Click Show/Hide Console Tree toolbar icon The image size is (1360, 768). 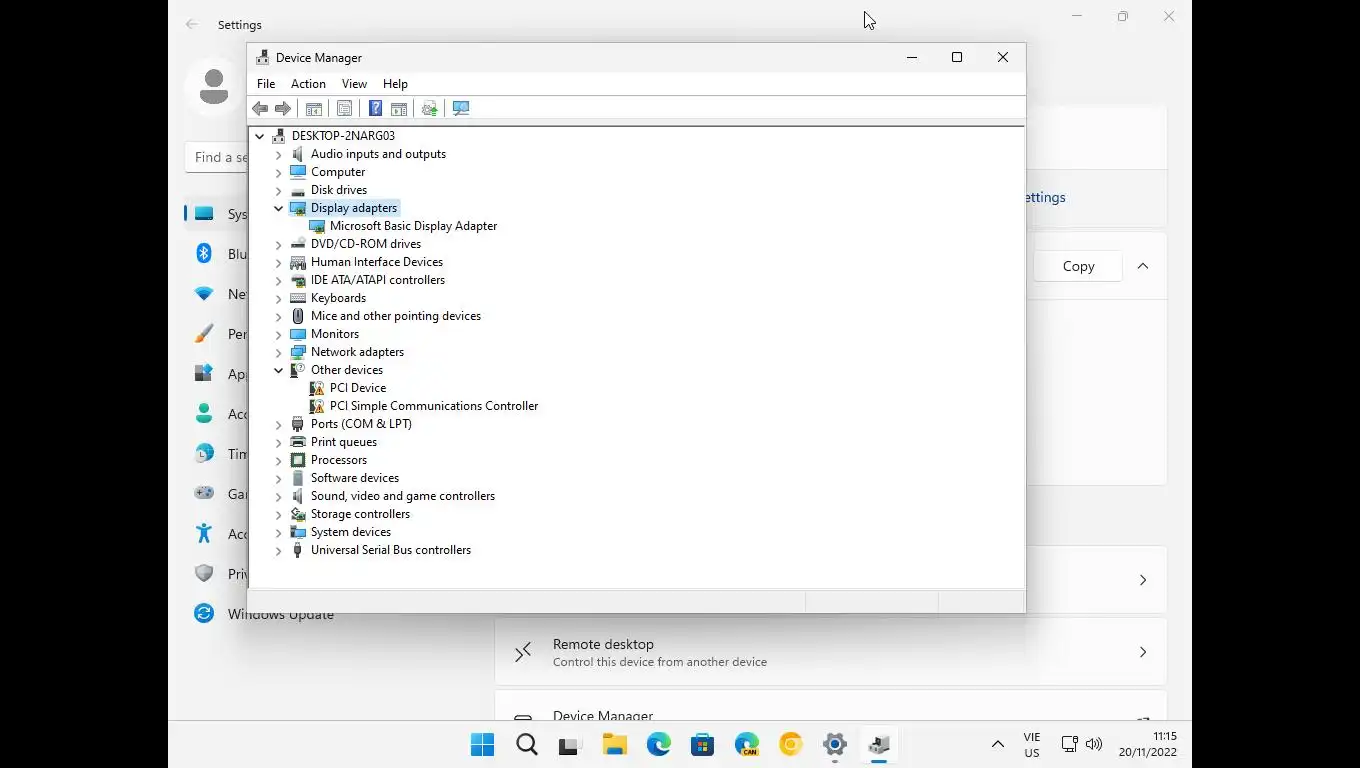pyautogui.click(x=313, y=108)
